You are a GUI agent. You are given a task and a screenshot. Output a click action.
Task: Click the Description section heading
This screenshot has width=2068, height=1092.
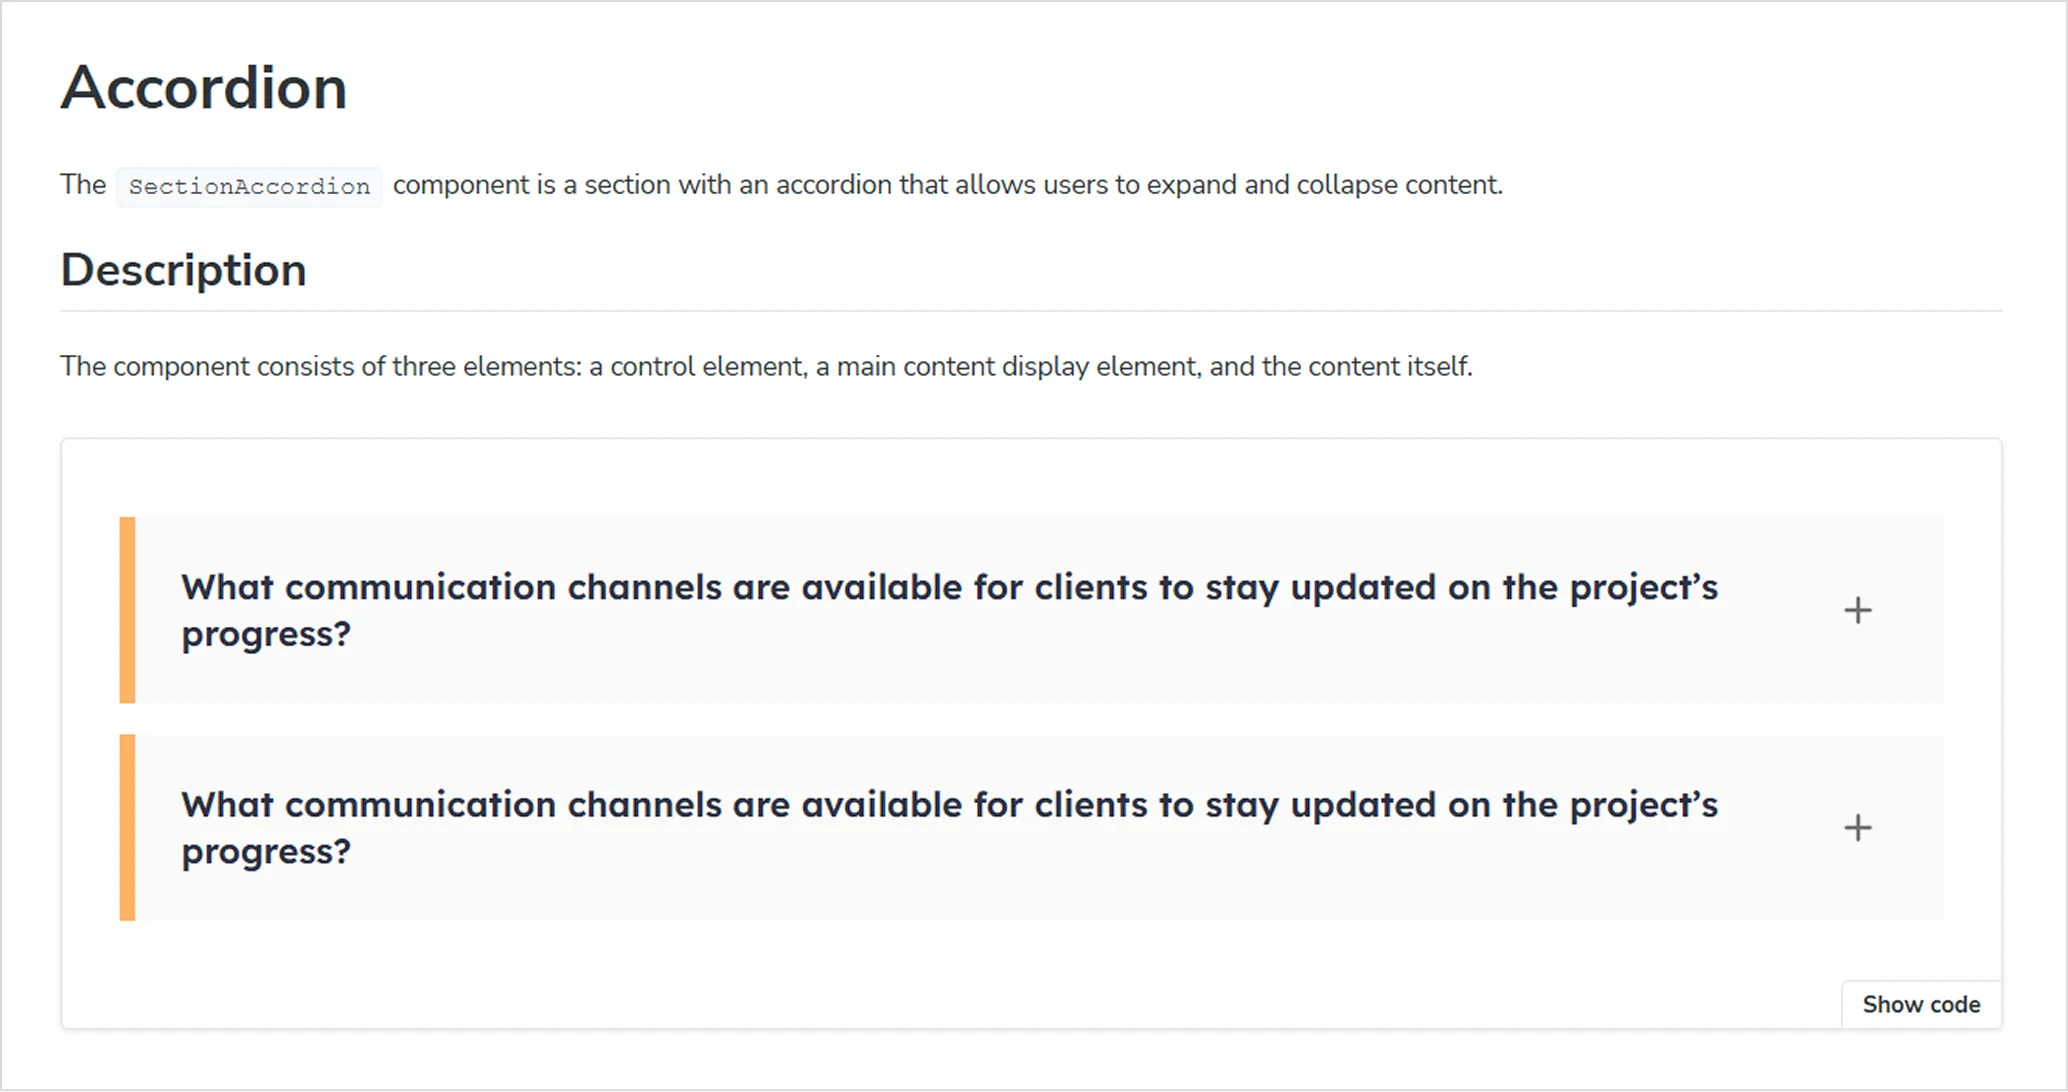(183, 269)
